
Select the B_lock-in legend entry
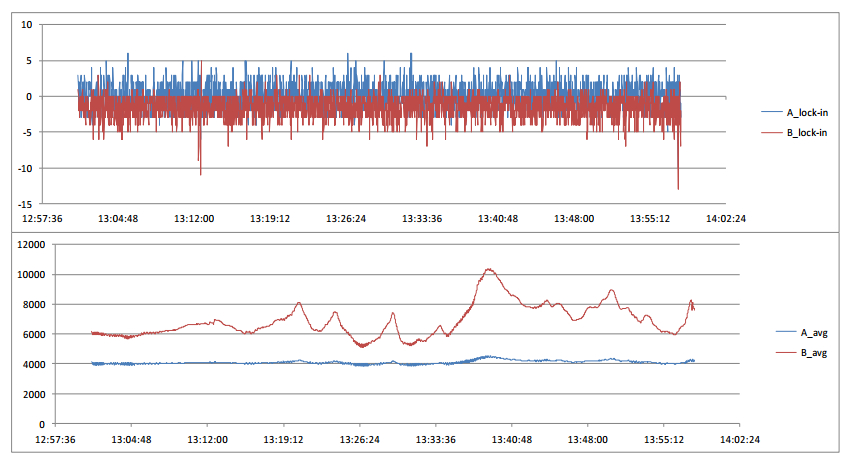tap(804, 133)
